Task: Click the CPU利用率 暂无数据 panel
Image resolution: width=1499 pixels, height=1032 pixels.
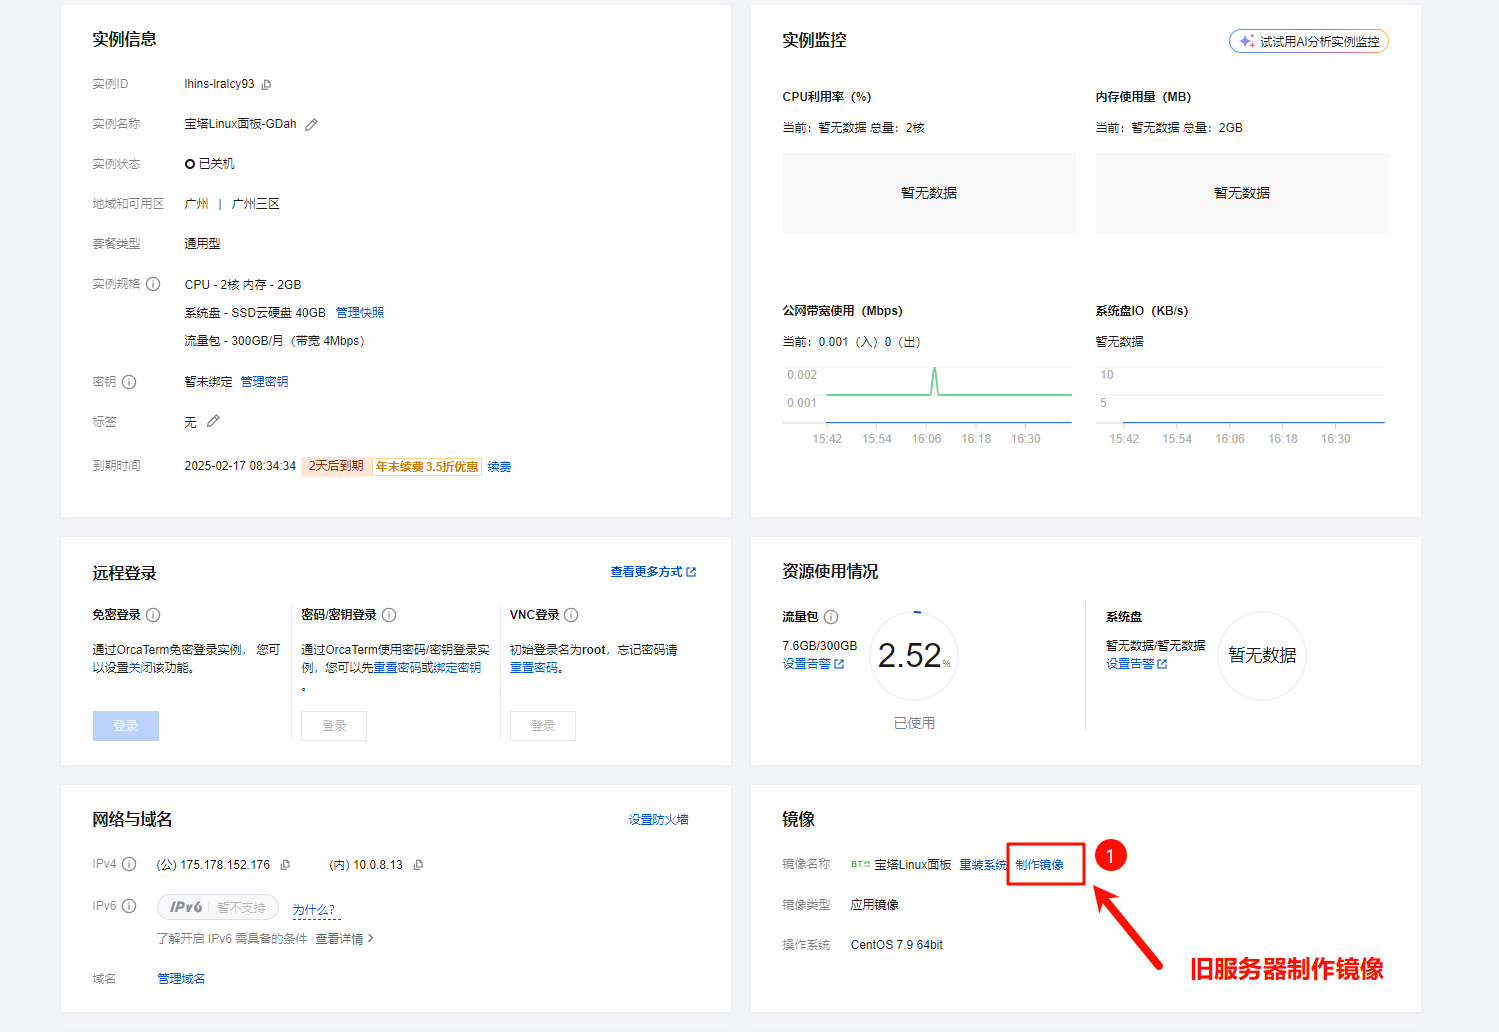Action: coord(929,193)
